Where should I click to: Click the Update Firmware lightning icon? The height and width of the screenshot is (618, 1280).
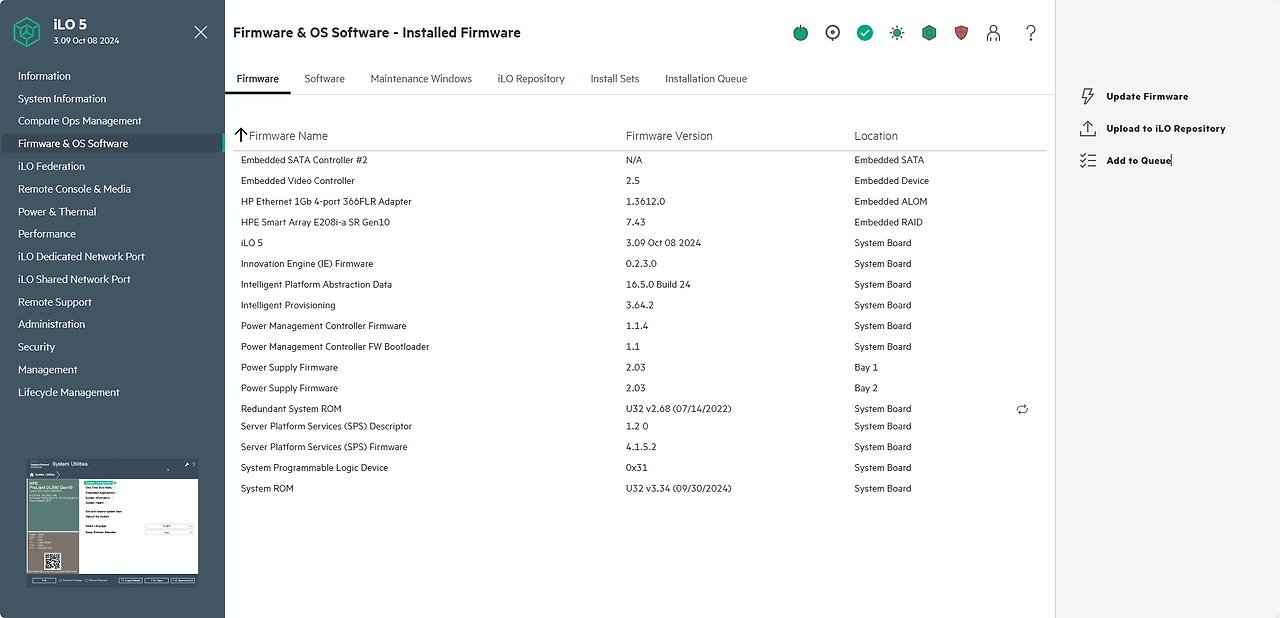point(1087,96)
